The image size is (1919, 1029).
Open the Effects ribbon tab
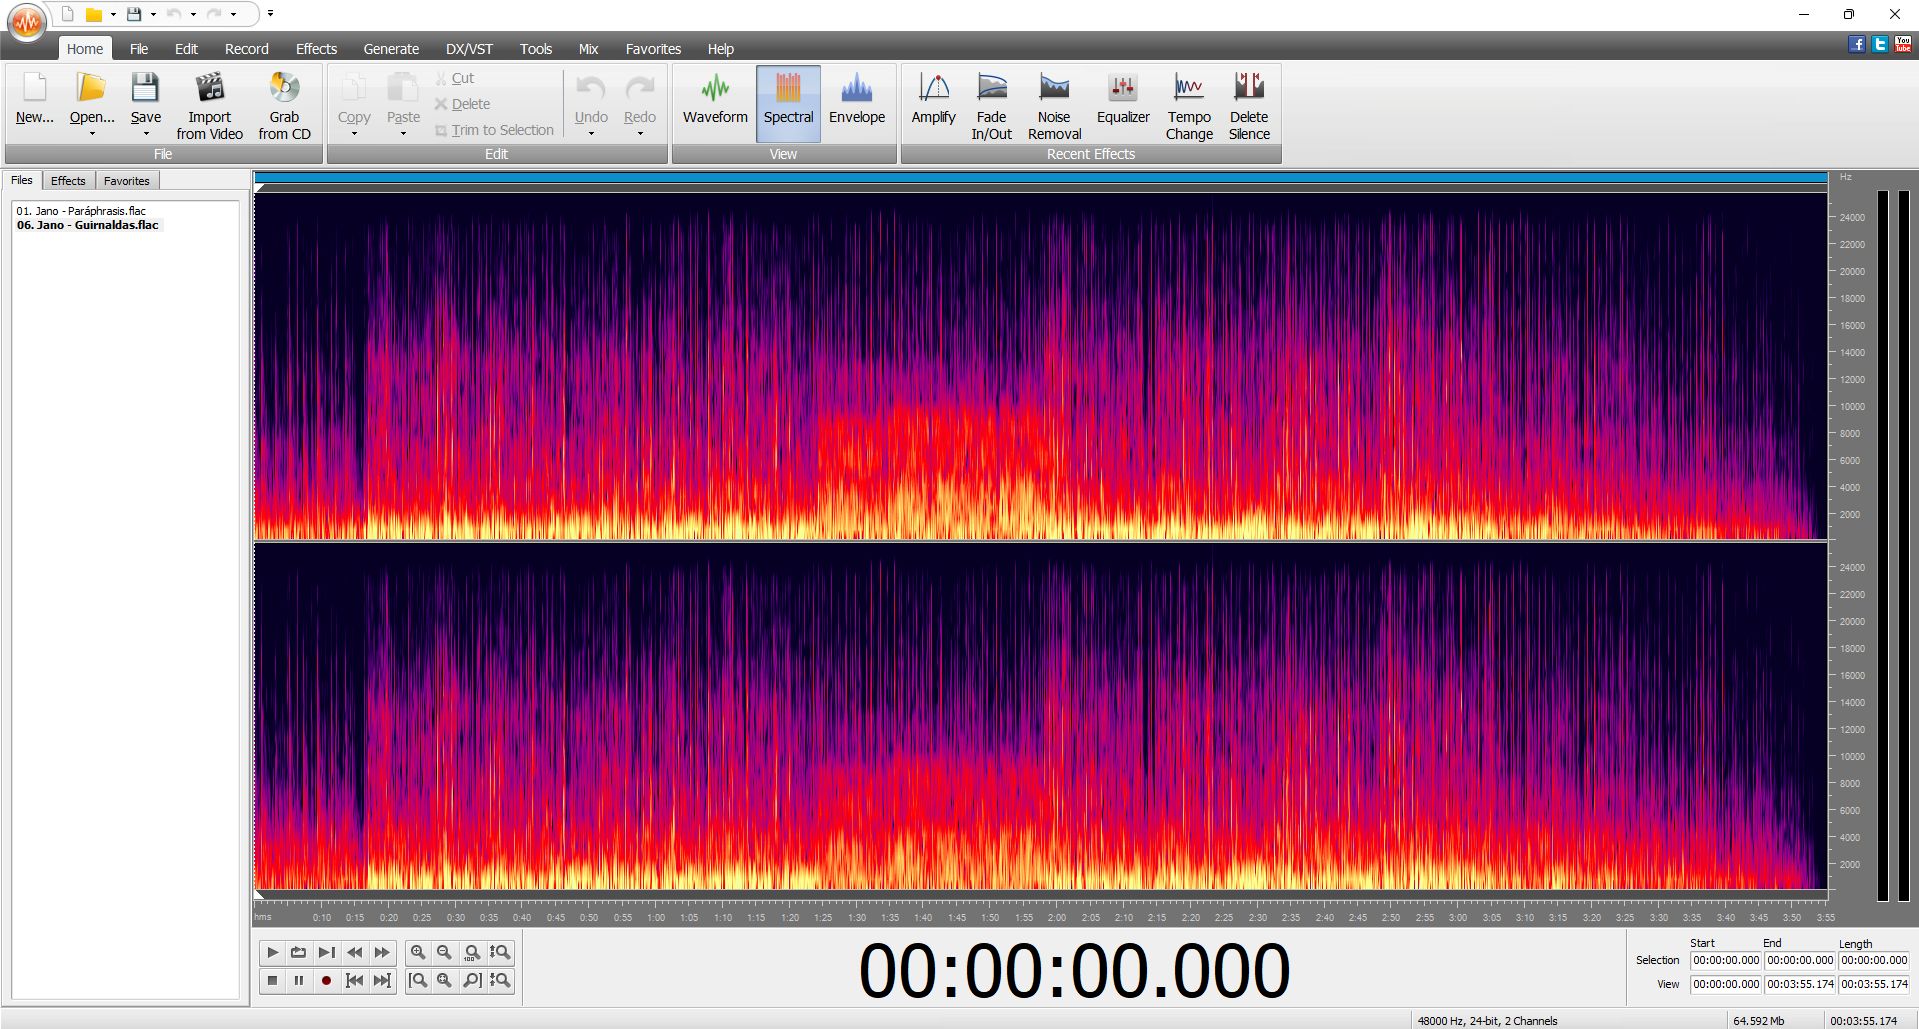(x=316, y=49)
